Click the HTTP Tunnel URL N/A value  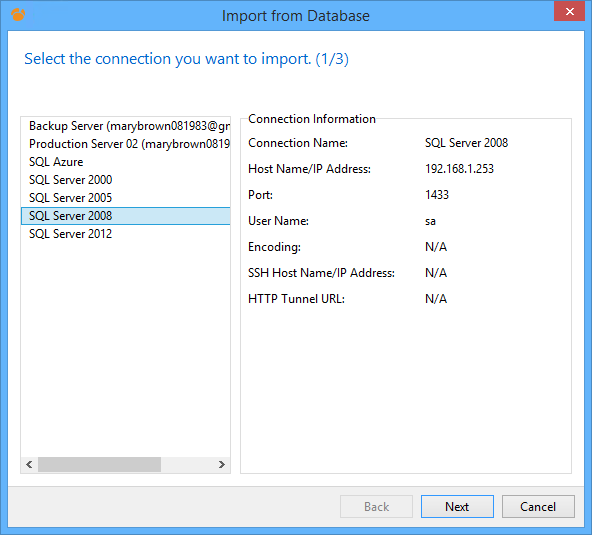point(436,299)
